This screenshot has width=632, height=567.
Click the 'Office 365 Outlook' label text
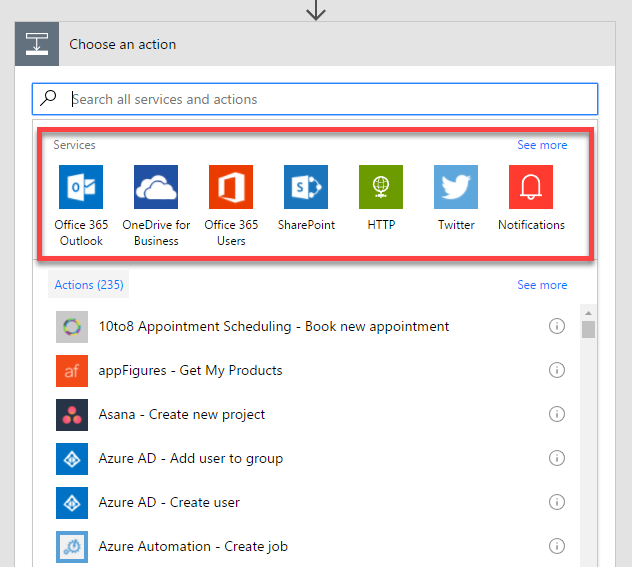pyautogui.click(x=81, y=233)
